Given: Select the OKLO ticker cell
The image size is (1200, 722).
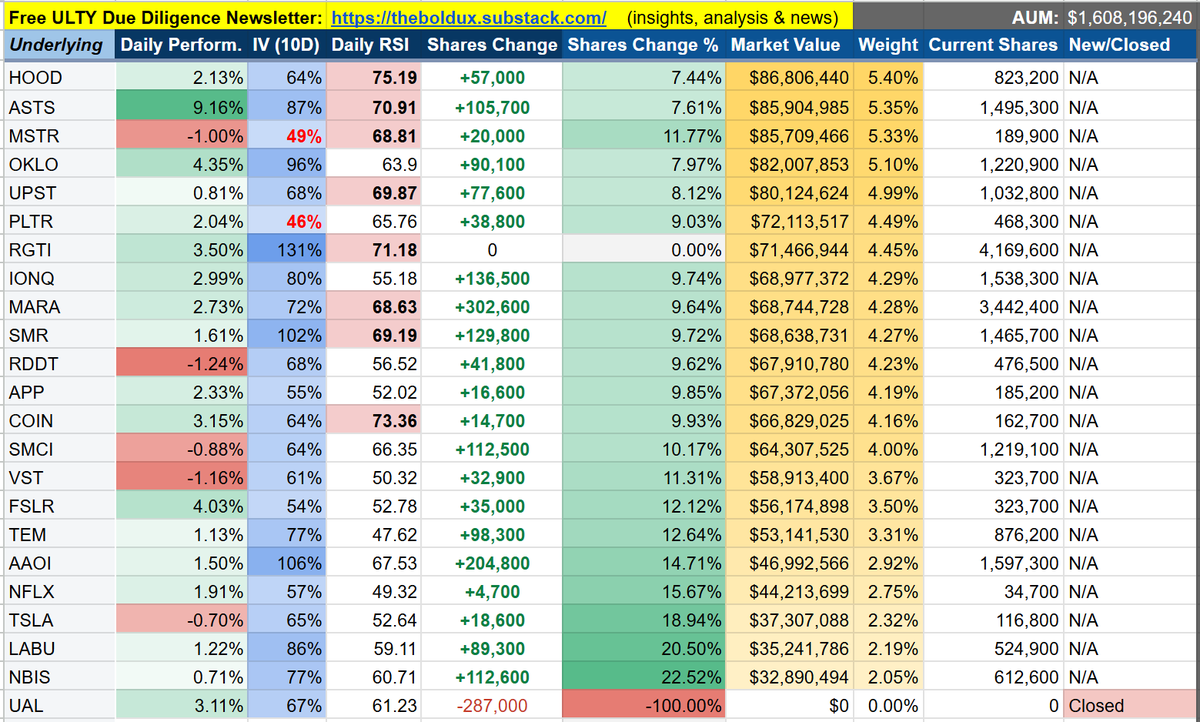Looking at the screenshot, I should click(x=57, y=164).
